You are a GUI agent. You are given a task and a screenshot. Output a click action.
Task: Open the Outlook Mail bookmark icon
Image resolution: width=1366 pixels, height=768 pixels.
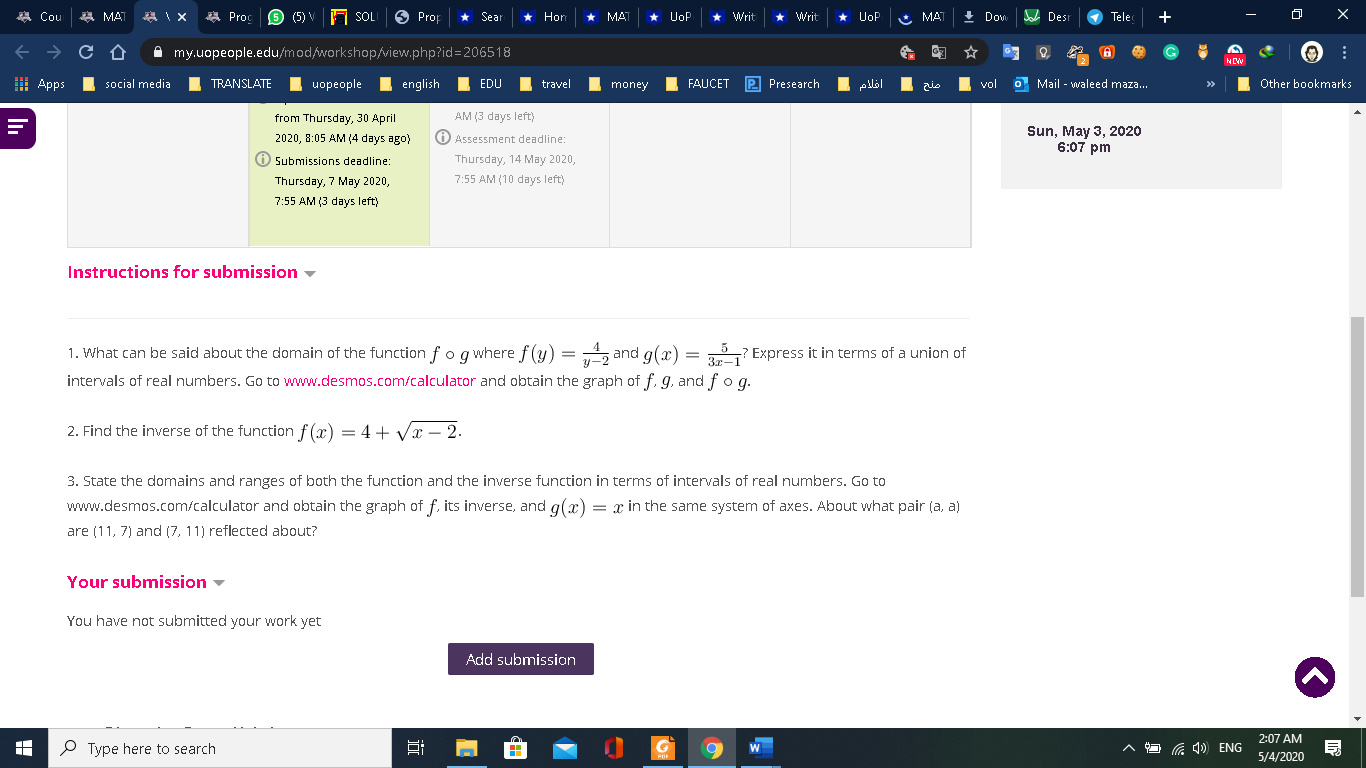[x=1021, y=84]
